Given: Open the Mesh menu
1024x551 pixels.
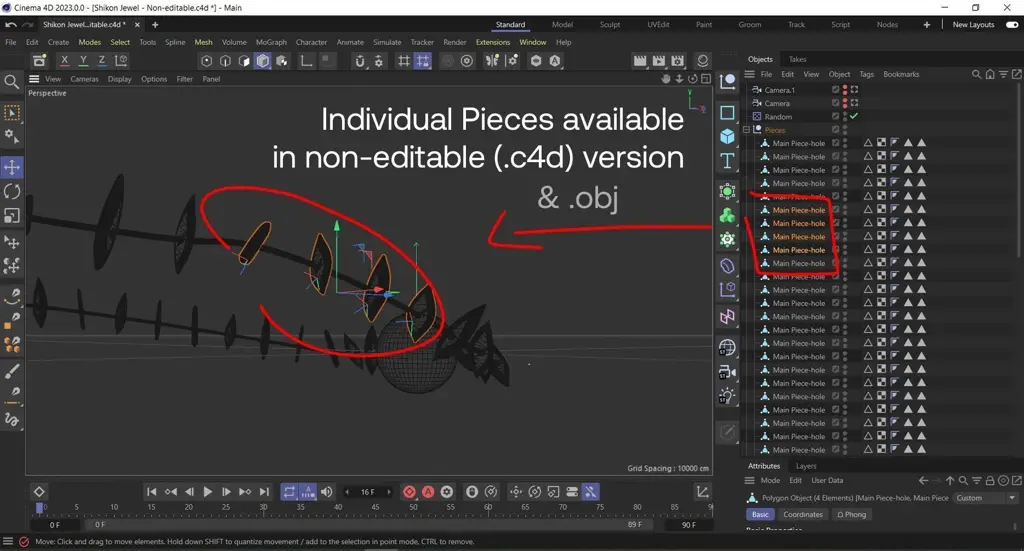Looking at the screenshot, I should click(x=203, y=42).
